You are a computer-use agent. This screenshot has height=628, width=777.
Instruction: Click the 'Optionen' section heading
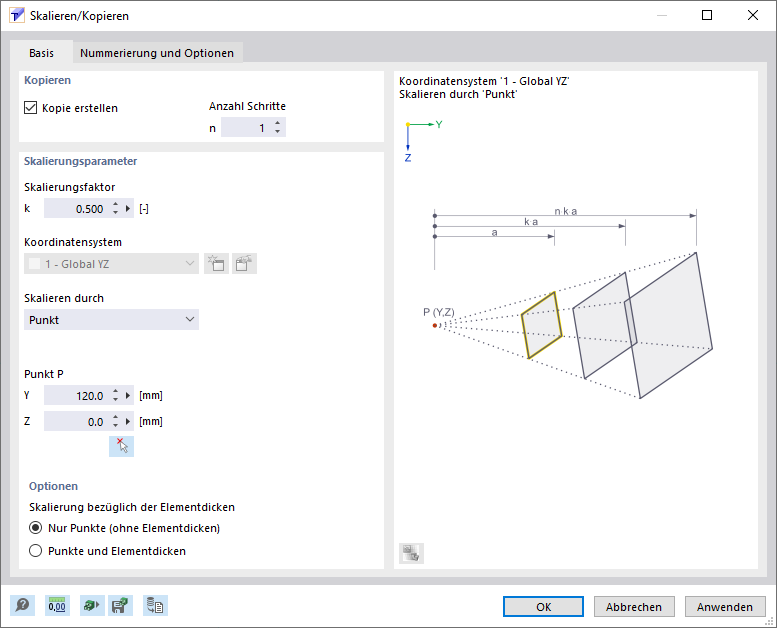54,486
